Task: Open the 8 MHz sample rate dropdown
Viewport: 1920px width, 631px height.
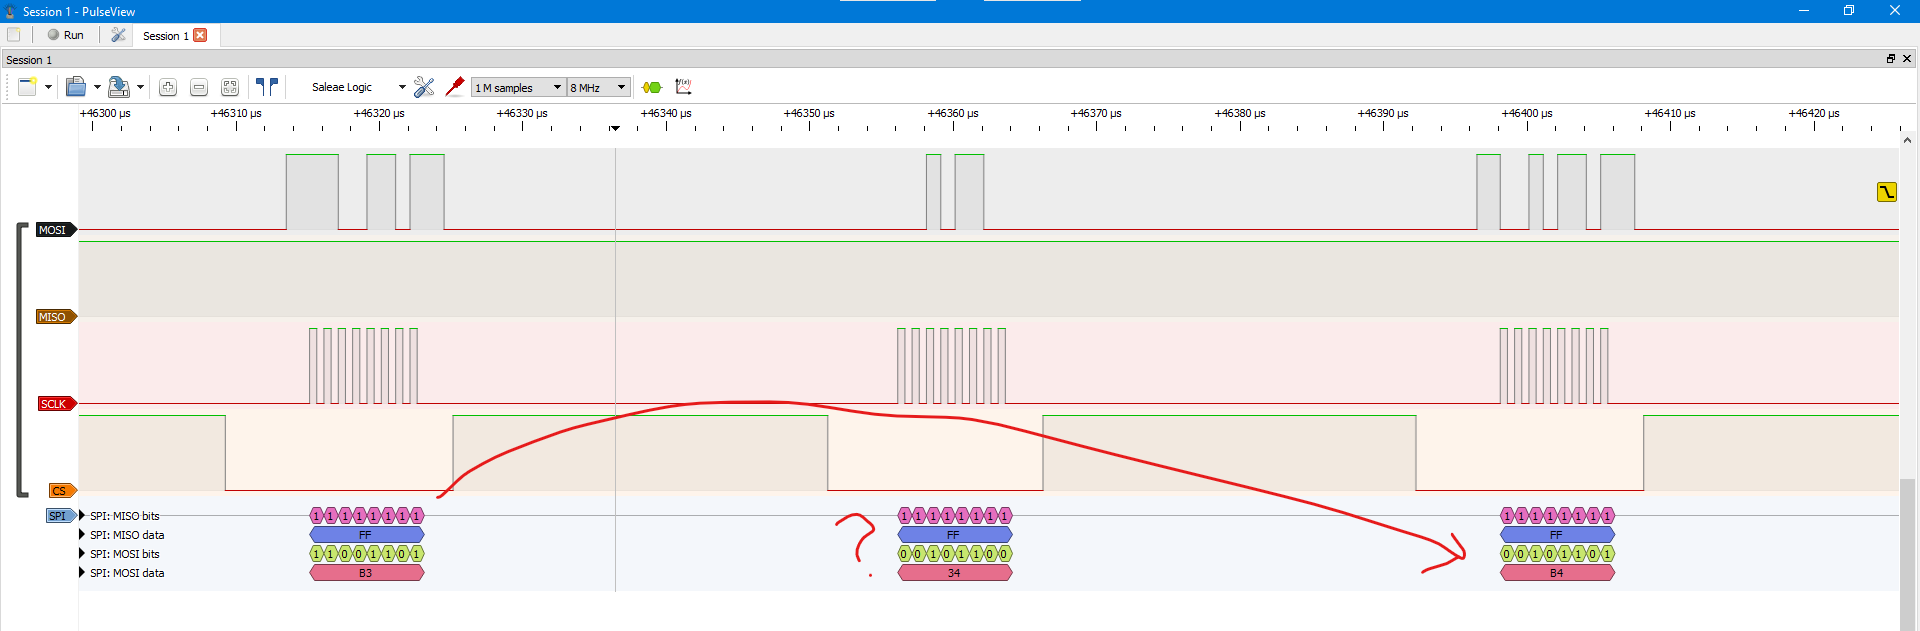Action: pyautogui.click(x=598, y=88)
